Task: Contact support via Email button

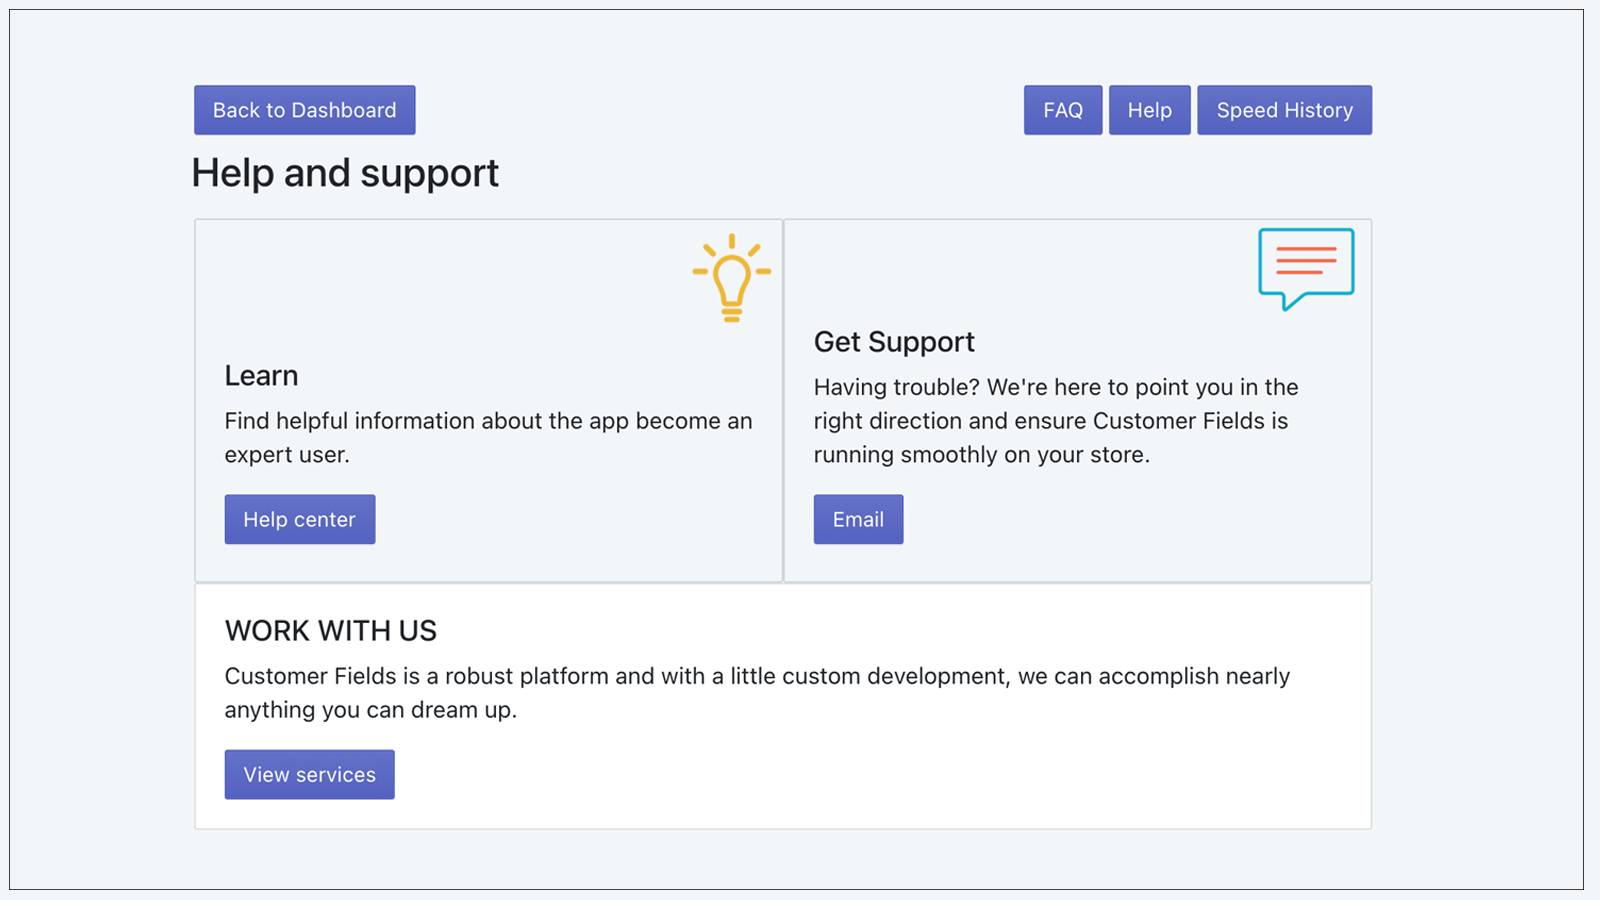Action: coord(858,519)
